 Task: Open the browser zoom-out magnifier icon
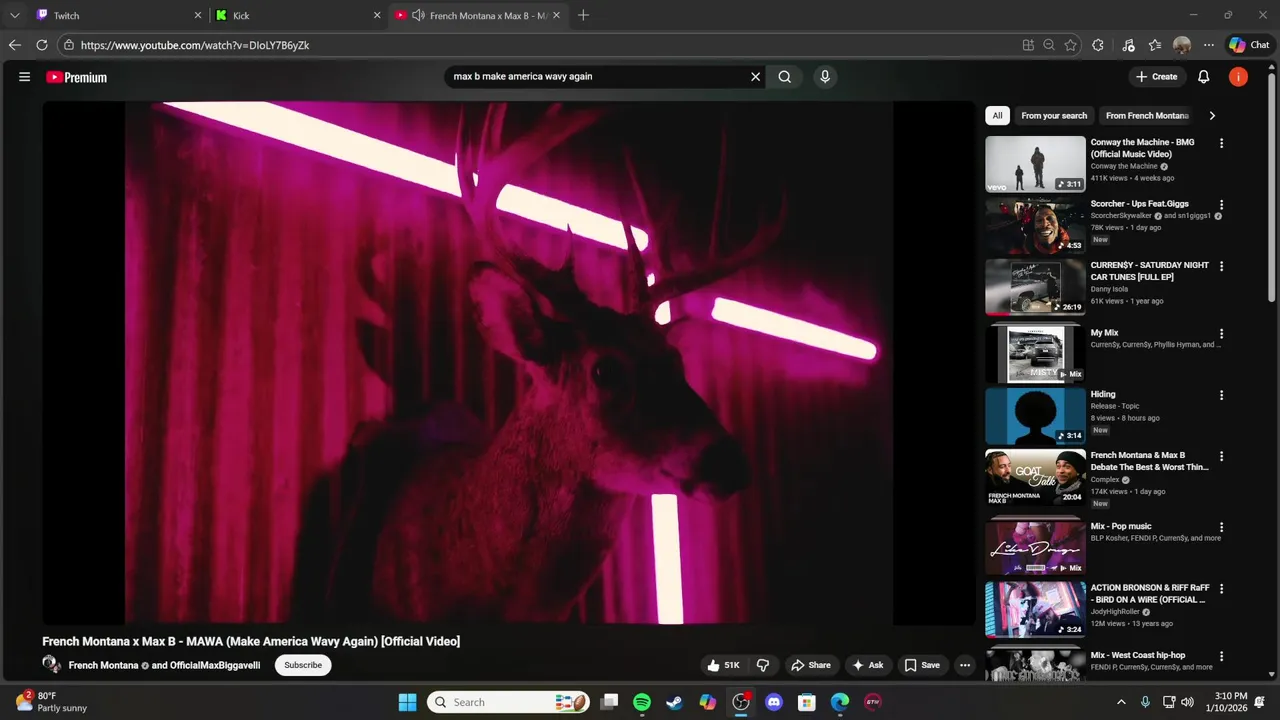1049,45
